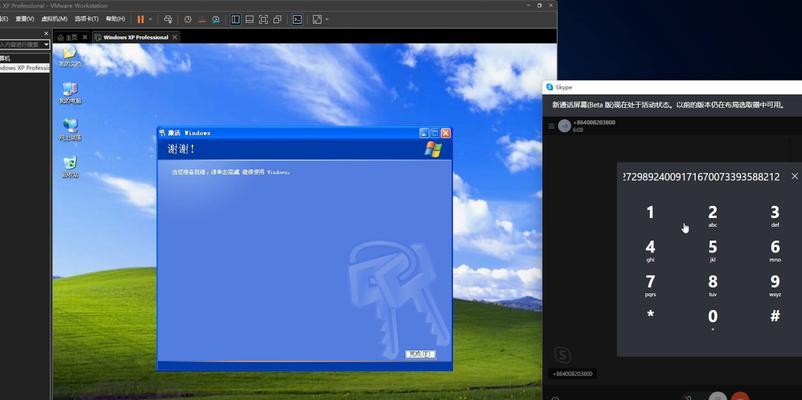Take a snapshot using the clock icon
Image resolution: width=802 pixels, height=400 pixels.
pyautogui.click(x=188, y=19)
